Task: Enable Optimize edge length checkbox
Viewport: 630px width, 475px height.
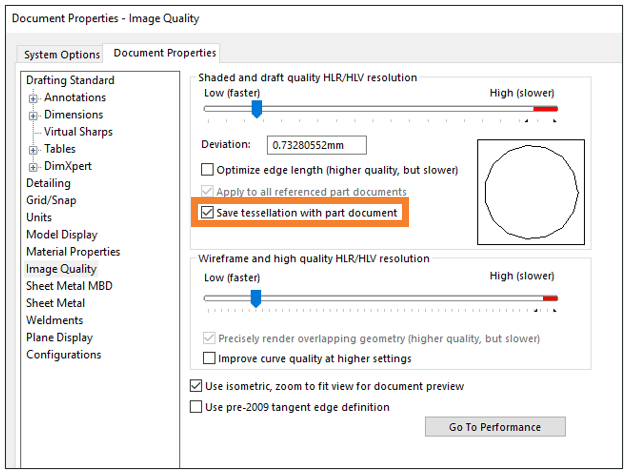Action: [207, 170]
